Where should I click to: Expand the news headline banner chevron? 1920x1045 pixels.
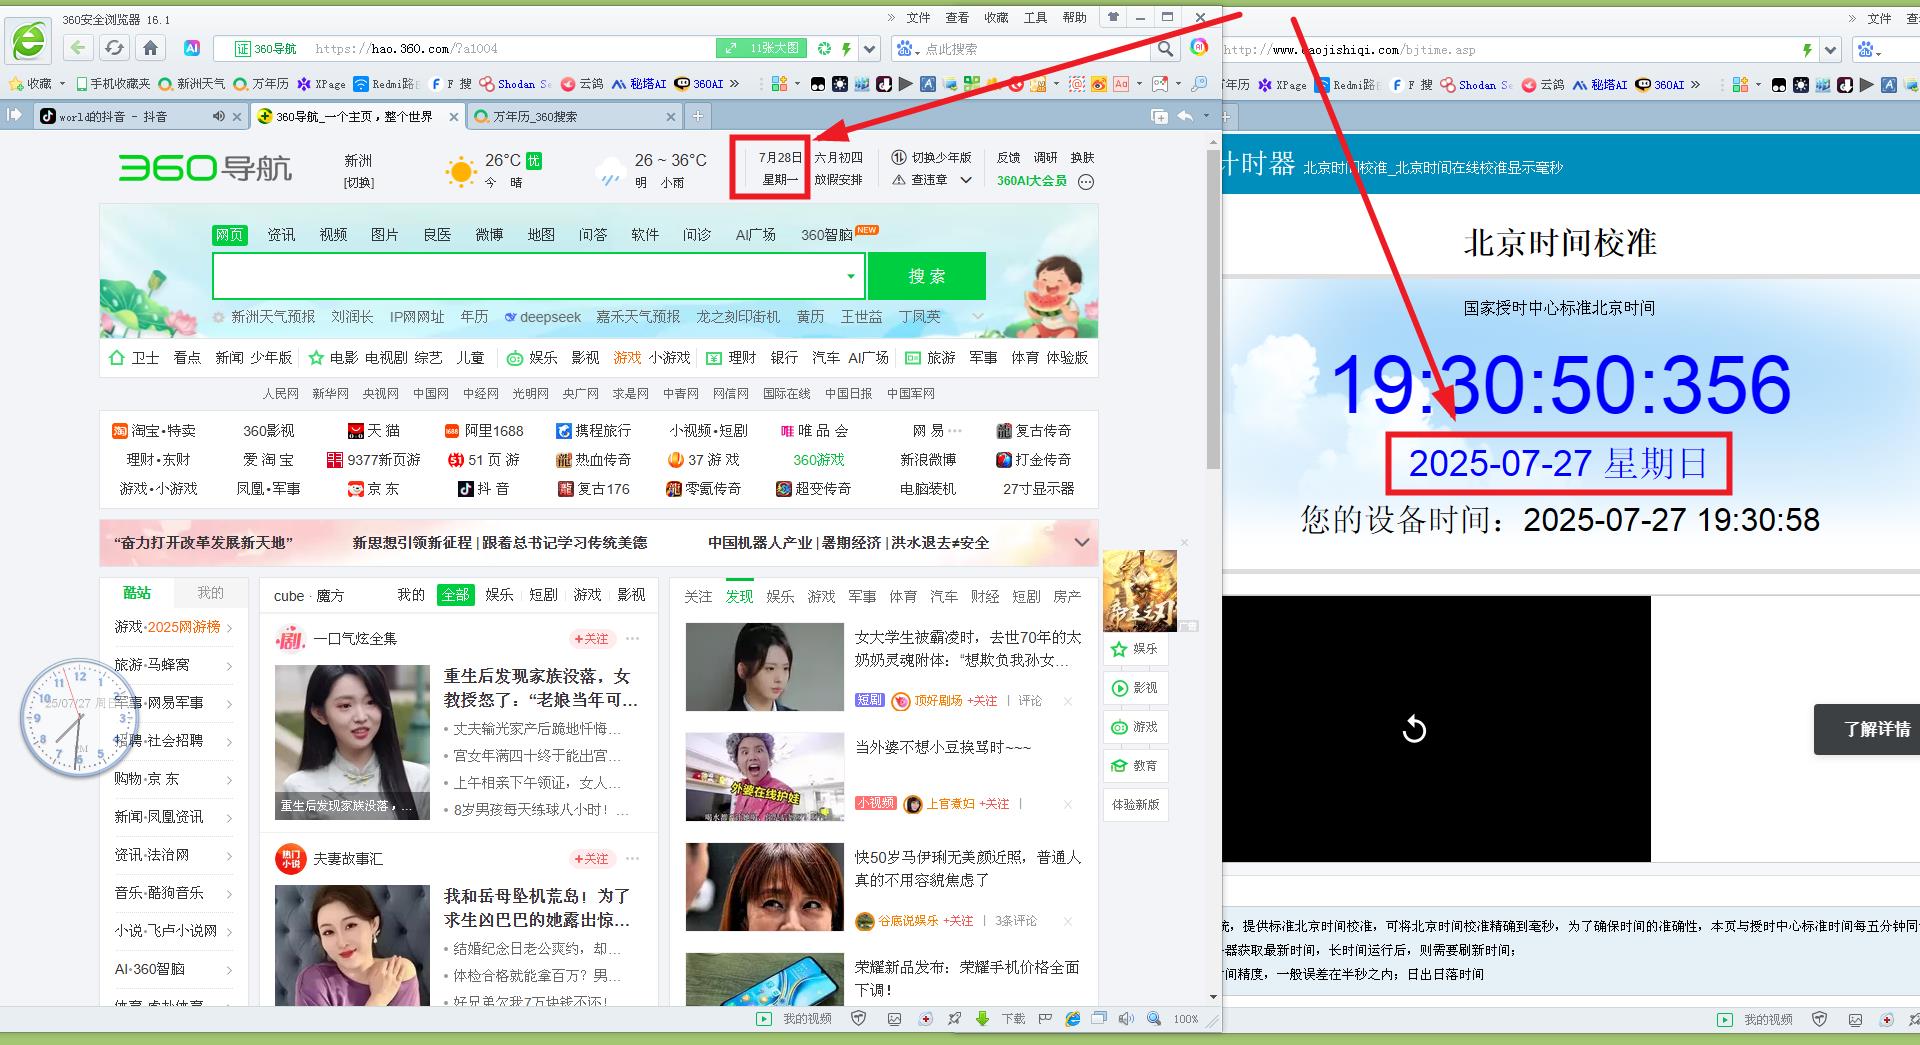(x=1081, y=542)
